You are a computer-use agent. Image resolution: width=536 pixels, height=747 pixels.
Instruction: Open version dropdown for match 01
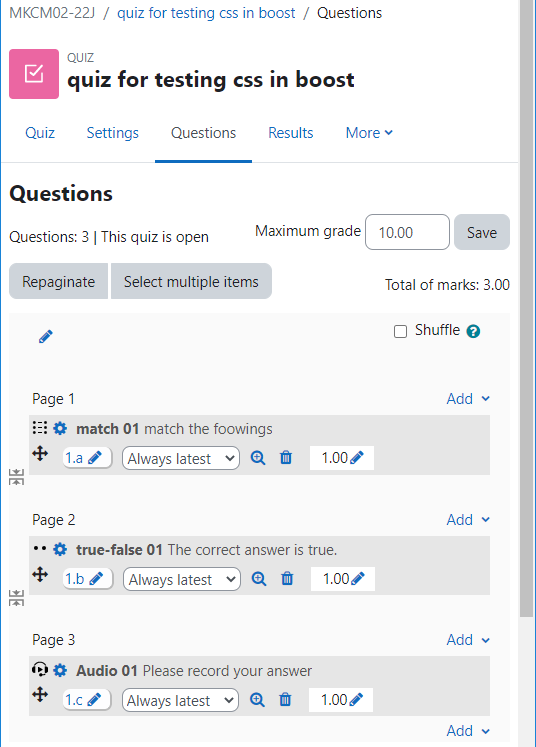point(181,458)
